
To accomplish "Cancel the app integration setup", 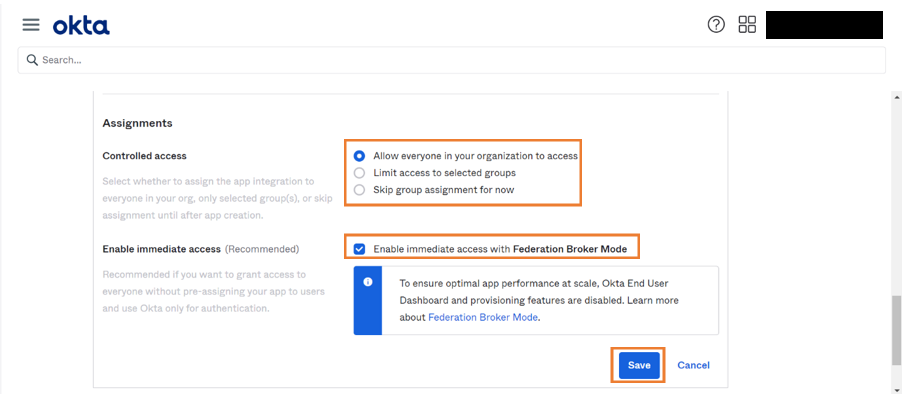I will tap(693, 365).
